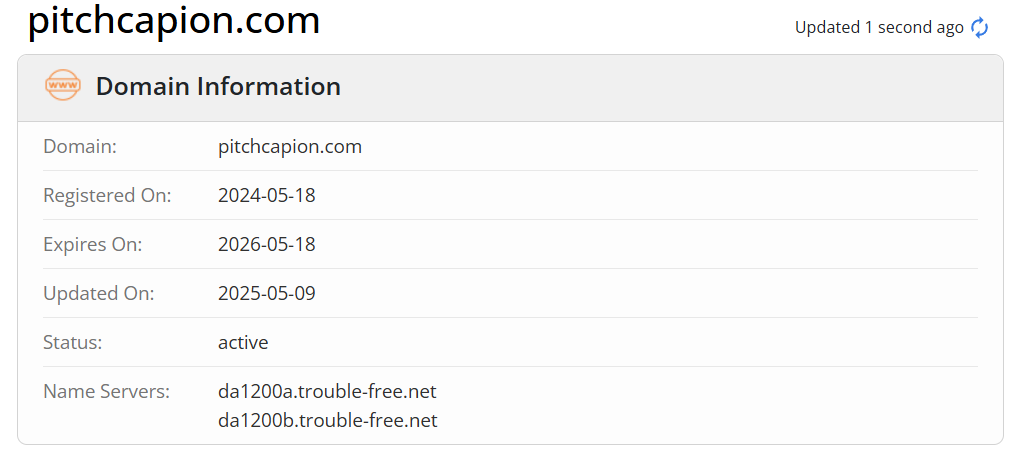
Task: Click the Registered On date 2024-05-18
Action: 266,196
